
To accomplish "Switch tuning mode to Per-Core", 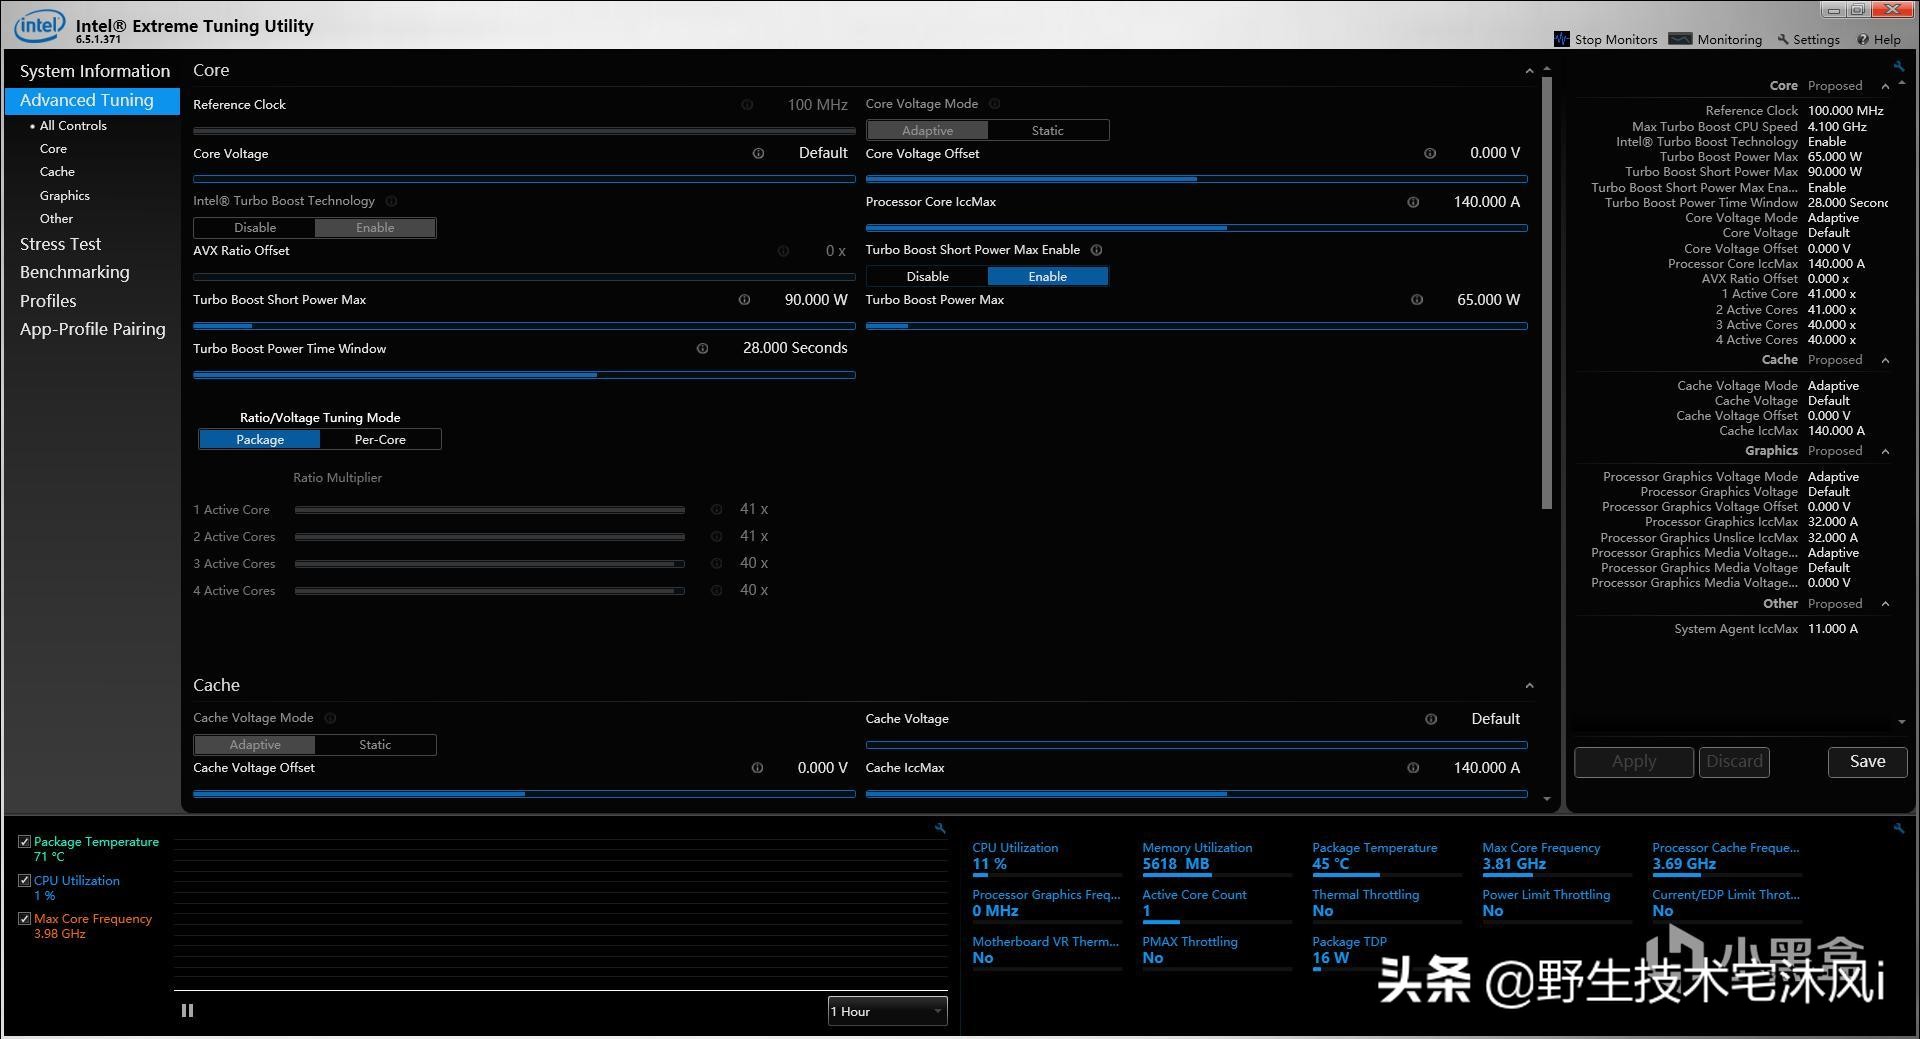I will (x=380, y=439).
